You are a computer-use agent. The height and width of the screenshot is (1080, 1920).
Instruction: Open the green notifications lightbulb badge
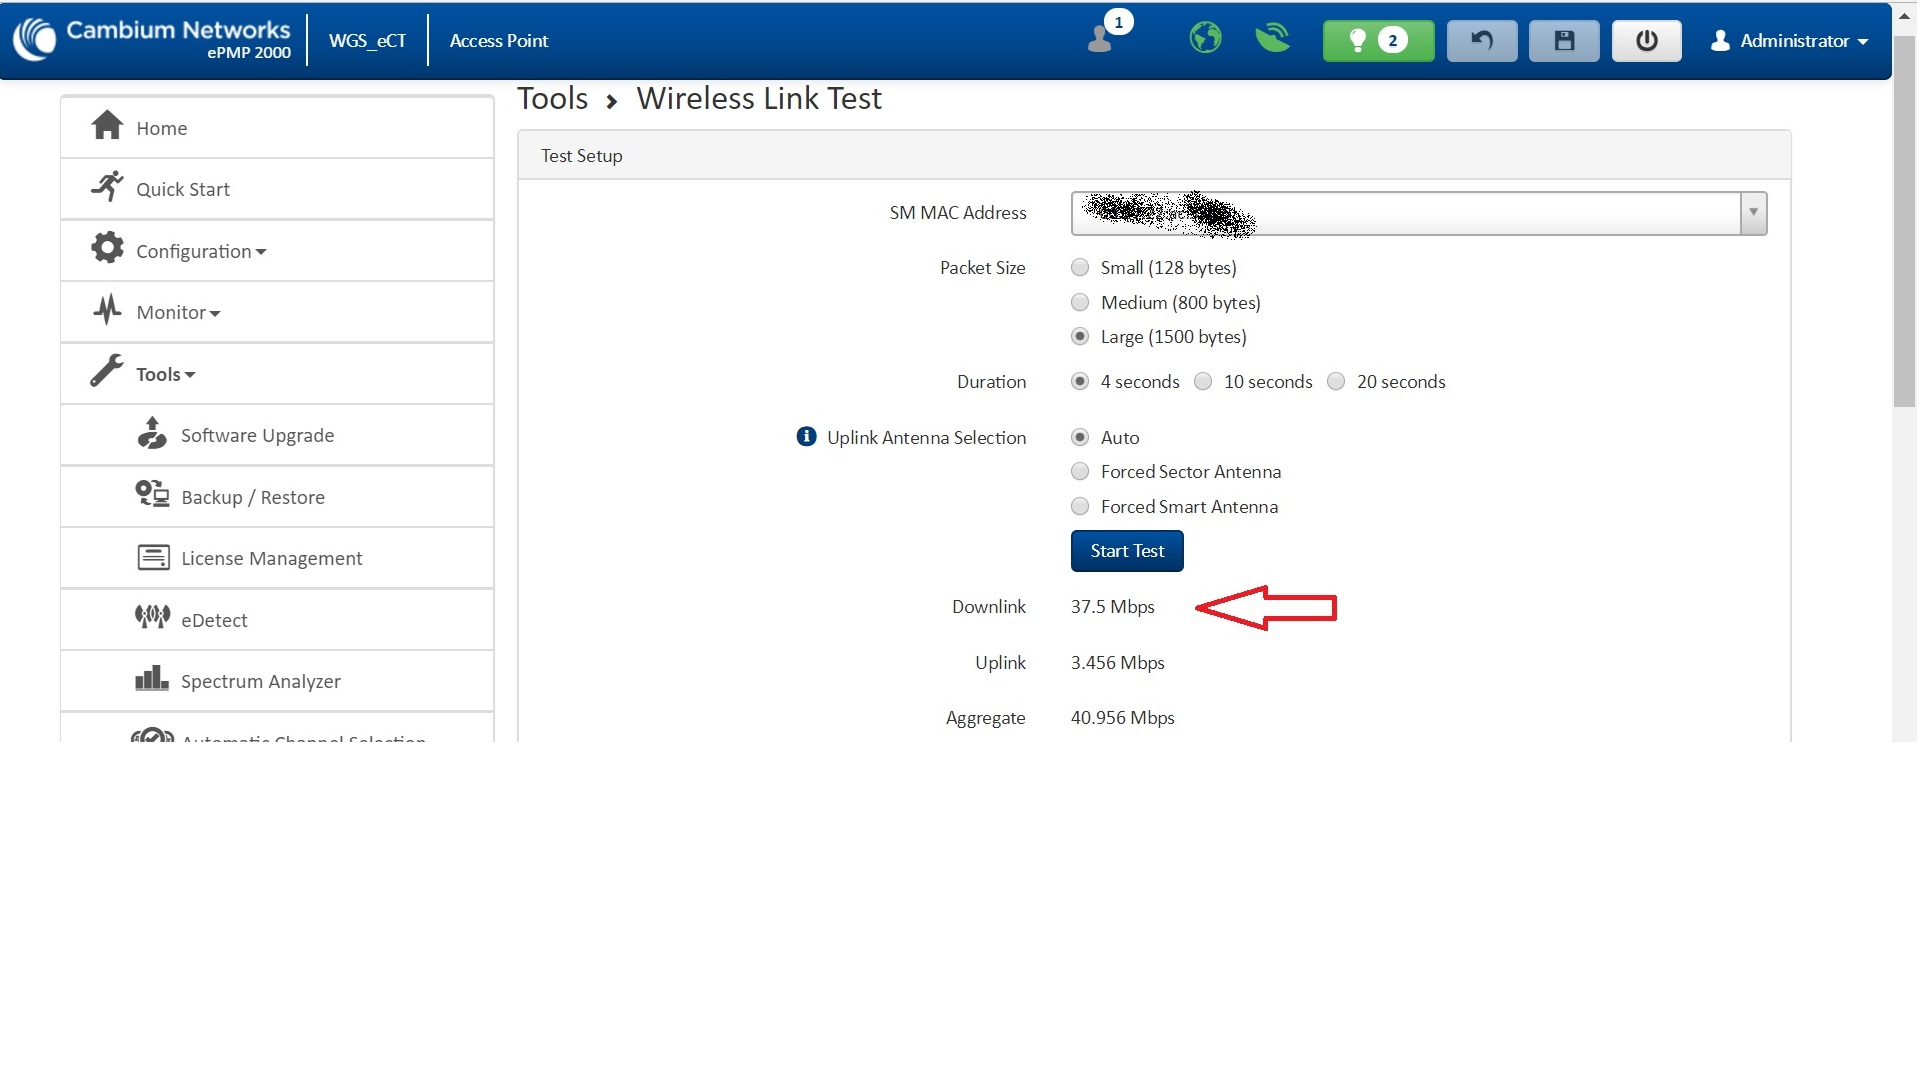1377,41
